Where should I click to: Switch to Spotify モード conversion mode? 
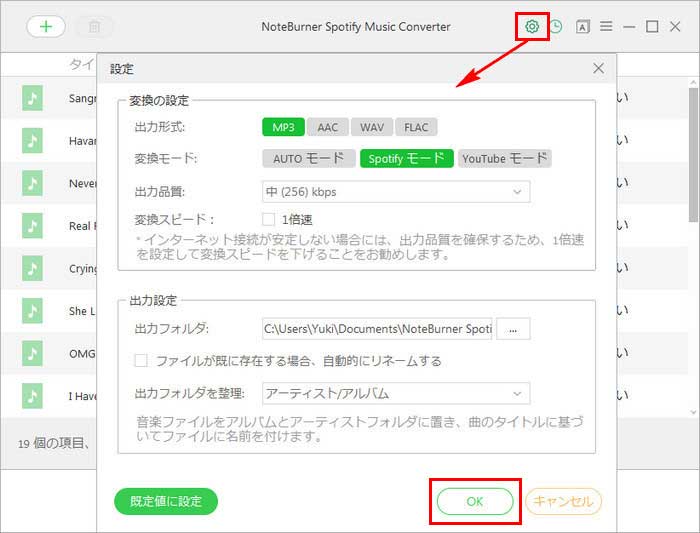(x=407, y=158)
